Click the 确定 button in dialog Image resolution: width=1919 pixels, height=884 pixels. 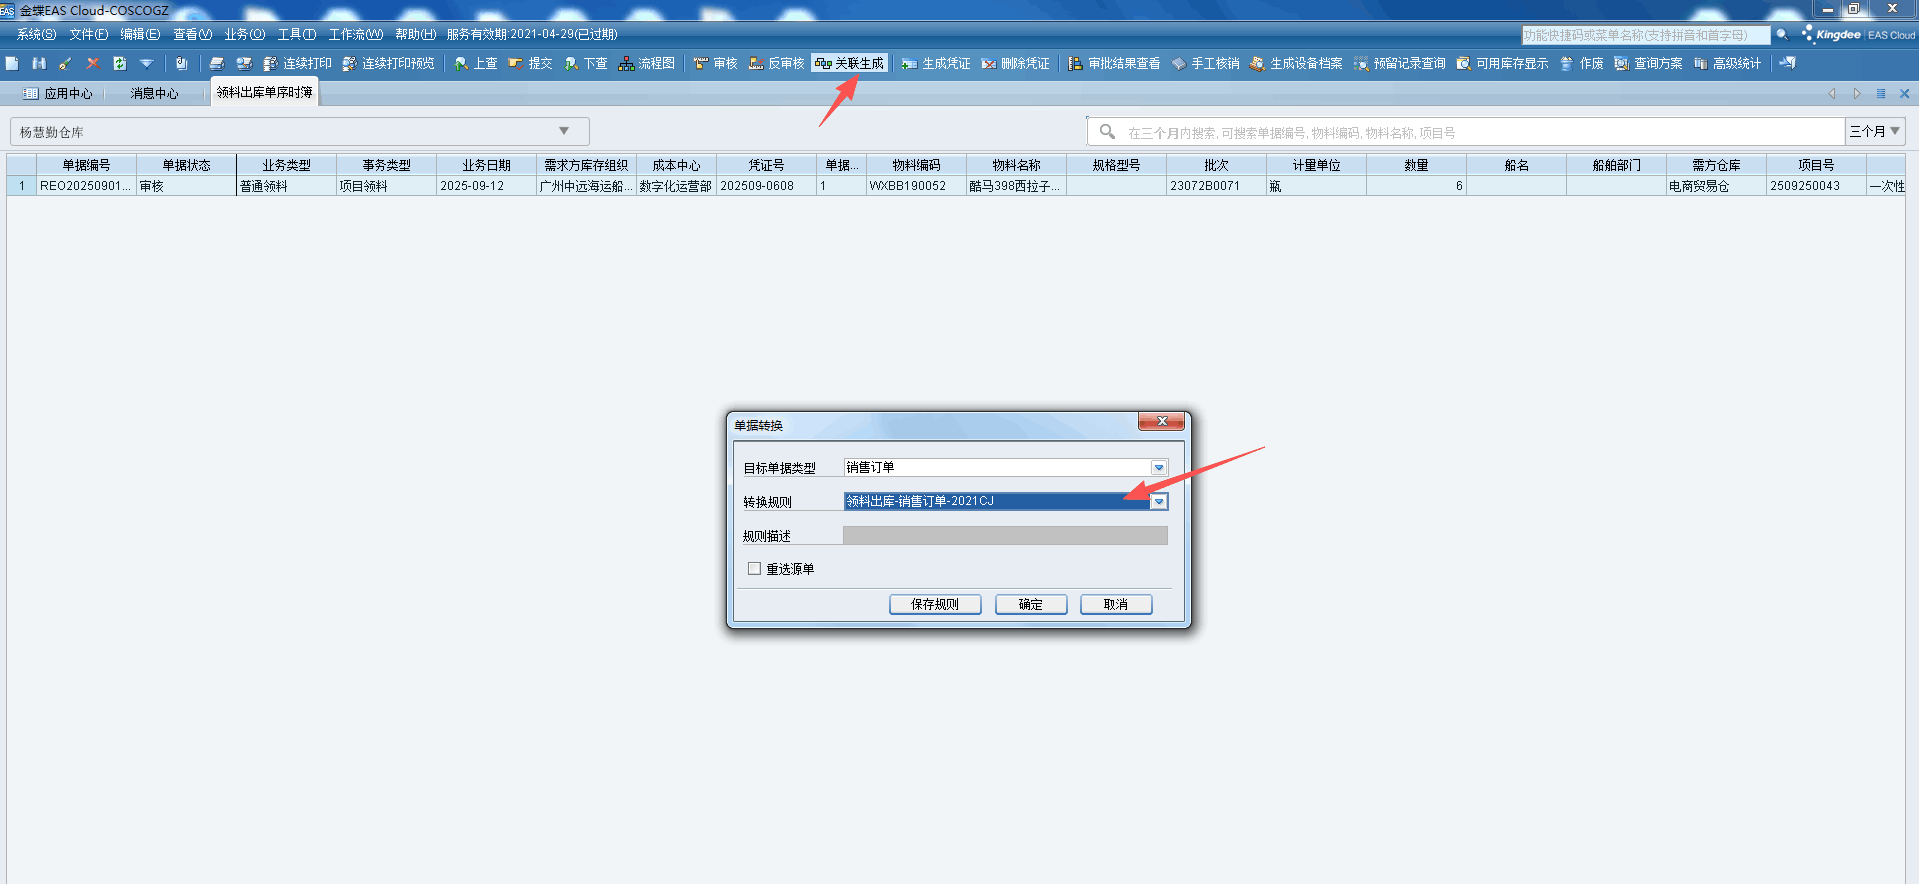coord(1030,604)
